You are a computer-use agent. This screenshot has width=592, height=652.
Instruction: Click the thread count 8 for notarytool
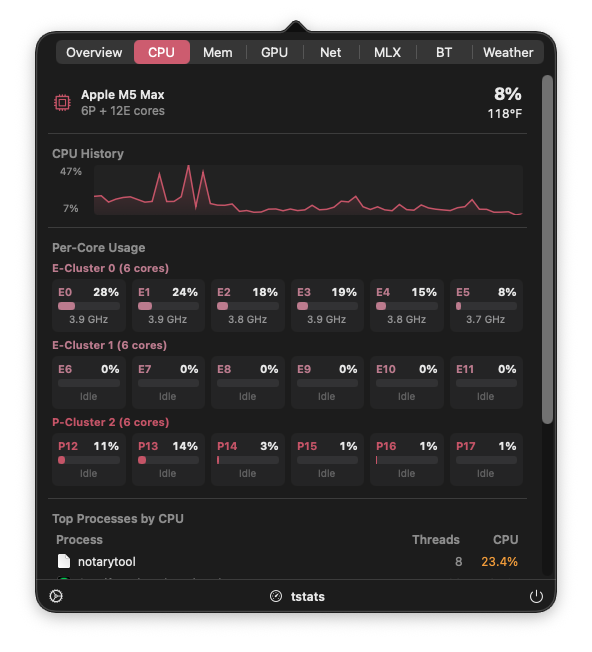pyautogui.click(x=459, y=562)
